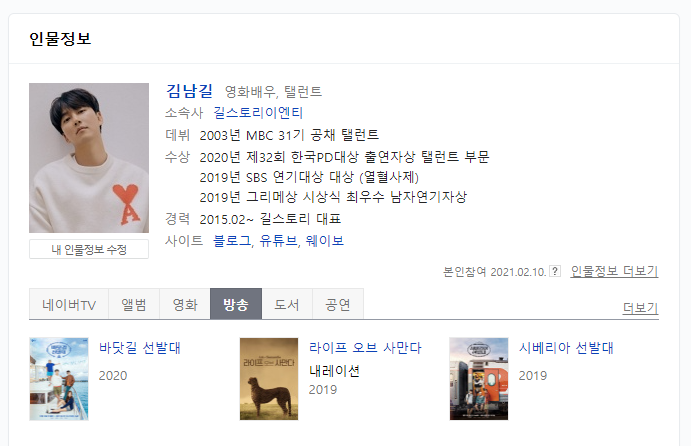Switch to the 공연 tab
Viewport: 691px width, 446px height.
(338, 304)
